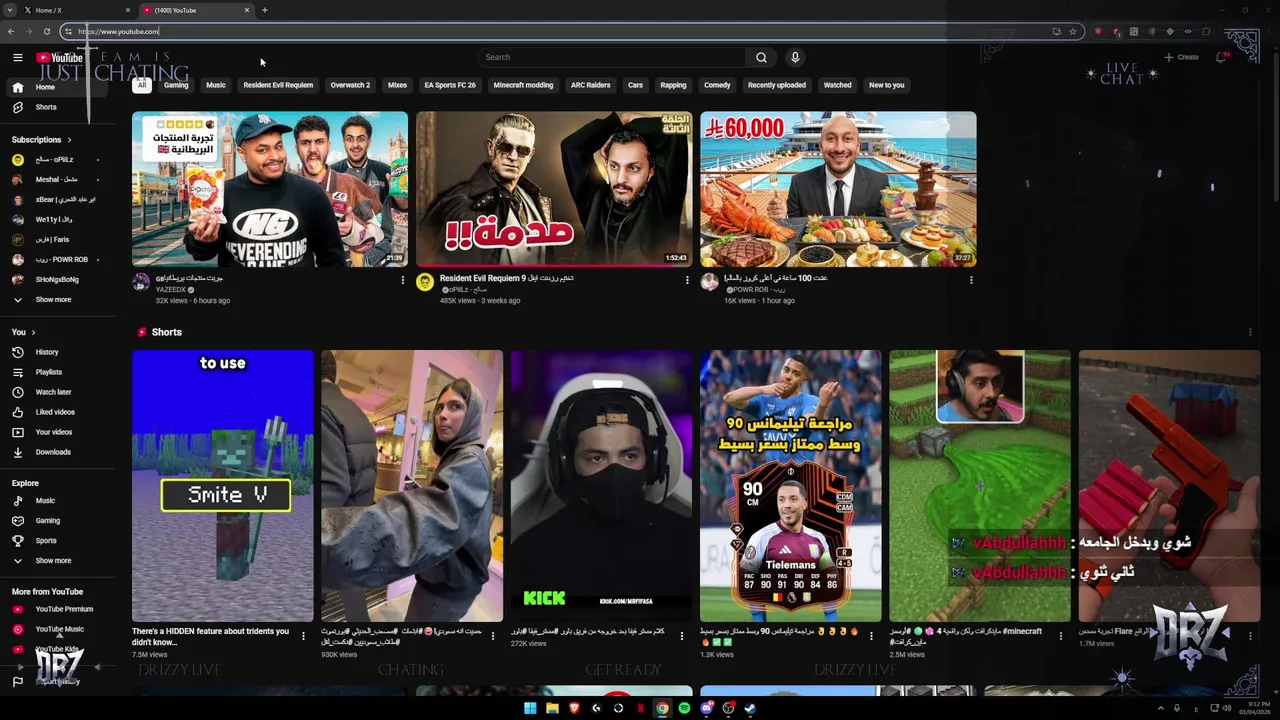Open Shorts shelf options menu
1280x720 pixels.
[1250, 332]
